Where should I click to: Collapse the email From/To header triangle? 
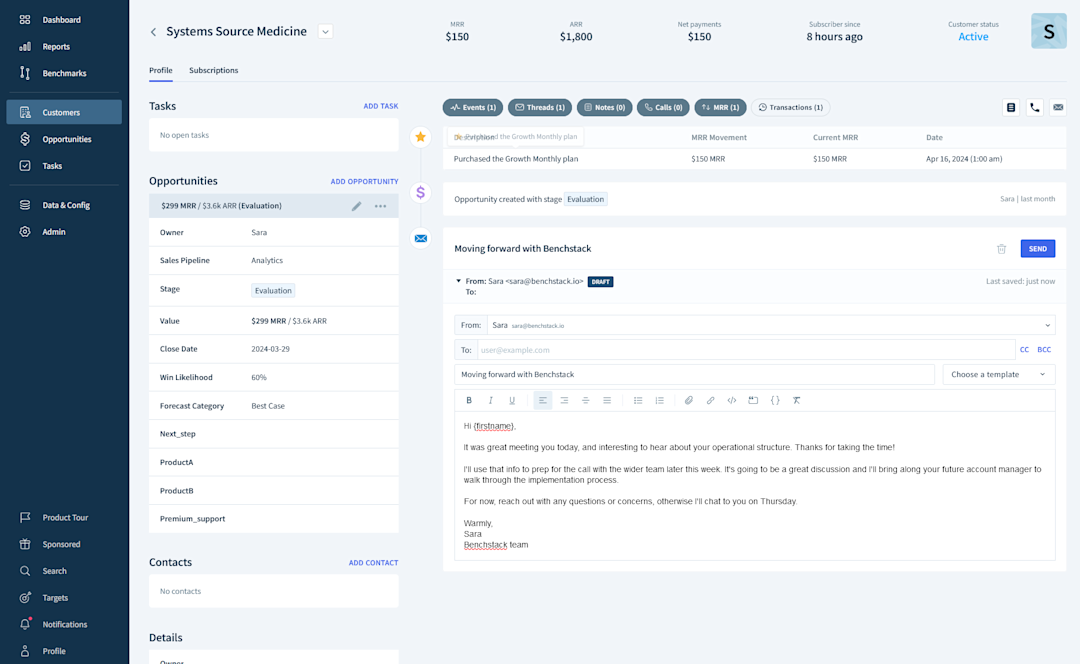tap(458, 281)
